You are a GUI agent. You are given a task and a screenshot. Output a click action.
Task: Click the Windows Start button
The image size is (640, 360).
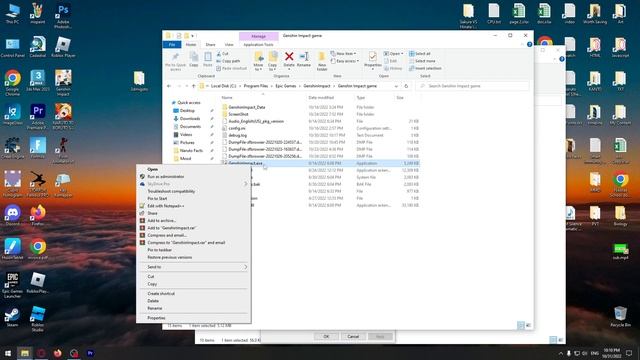coord(8,353)
